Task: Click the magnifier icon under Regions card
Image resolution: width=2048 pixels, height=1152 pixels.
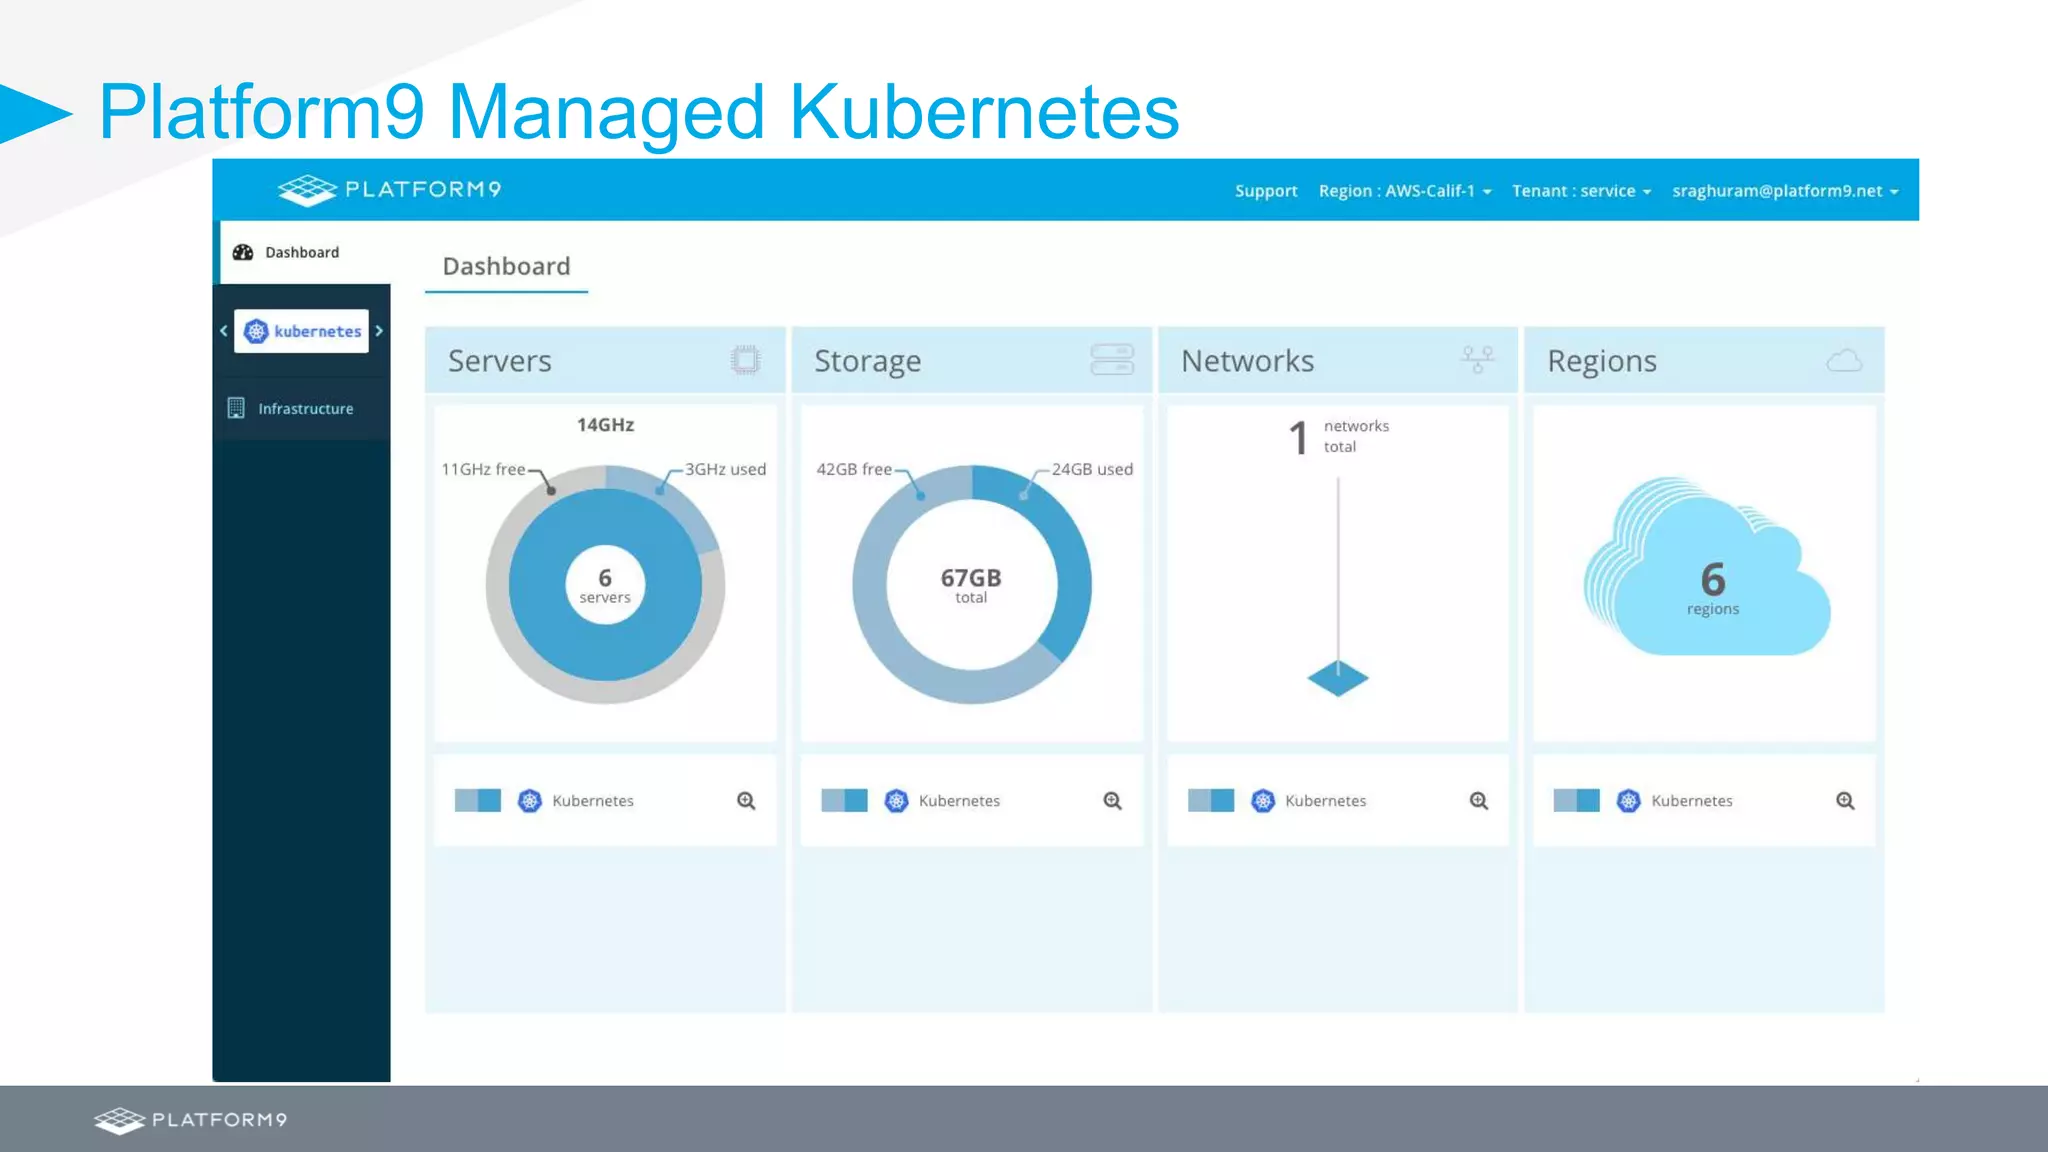Action: click(x=1845, y=801)
